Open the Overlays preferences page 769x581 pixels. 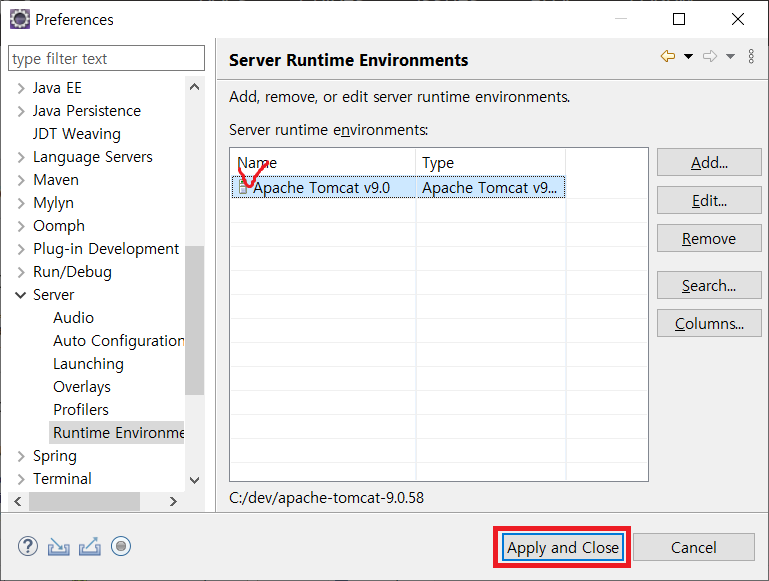coord(82,387)
